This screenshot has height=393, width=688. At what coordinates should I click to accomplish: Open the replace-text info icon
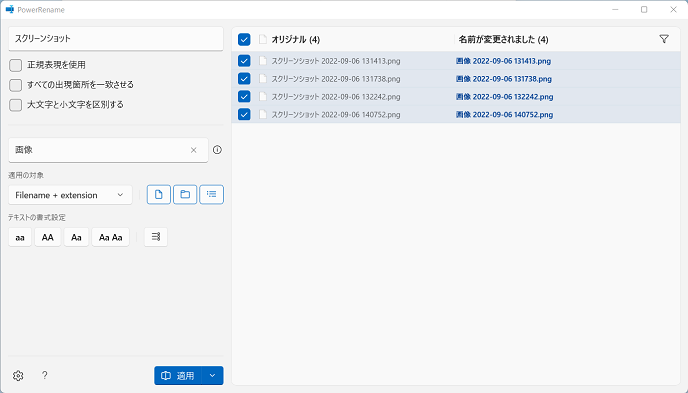(217, 150)
